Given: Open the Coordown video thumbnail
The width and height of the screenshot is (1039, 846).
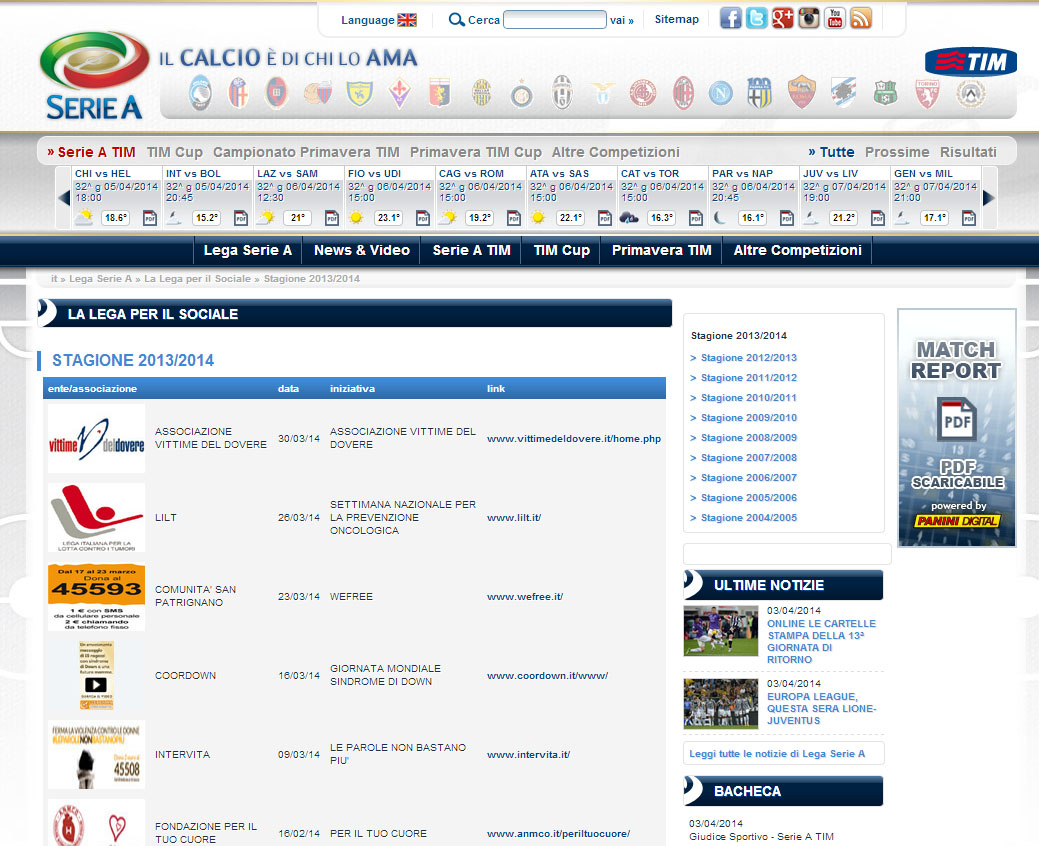Looking at the screenshot, I should coord(96,676).
